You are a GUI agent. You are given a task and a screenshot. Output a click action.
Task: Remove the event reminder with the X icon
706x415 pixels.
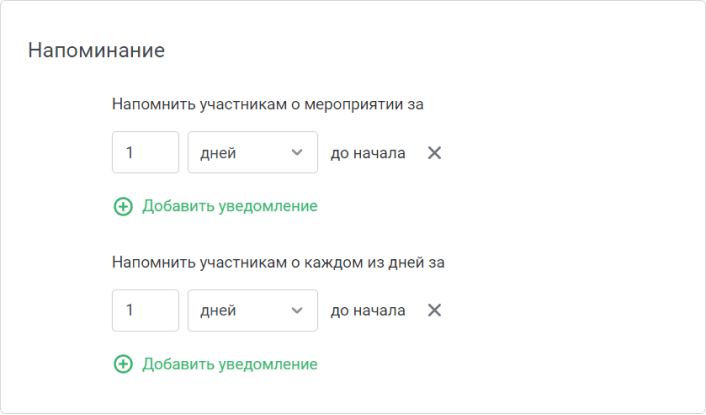[x=434, y=153]
